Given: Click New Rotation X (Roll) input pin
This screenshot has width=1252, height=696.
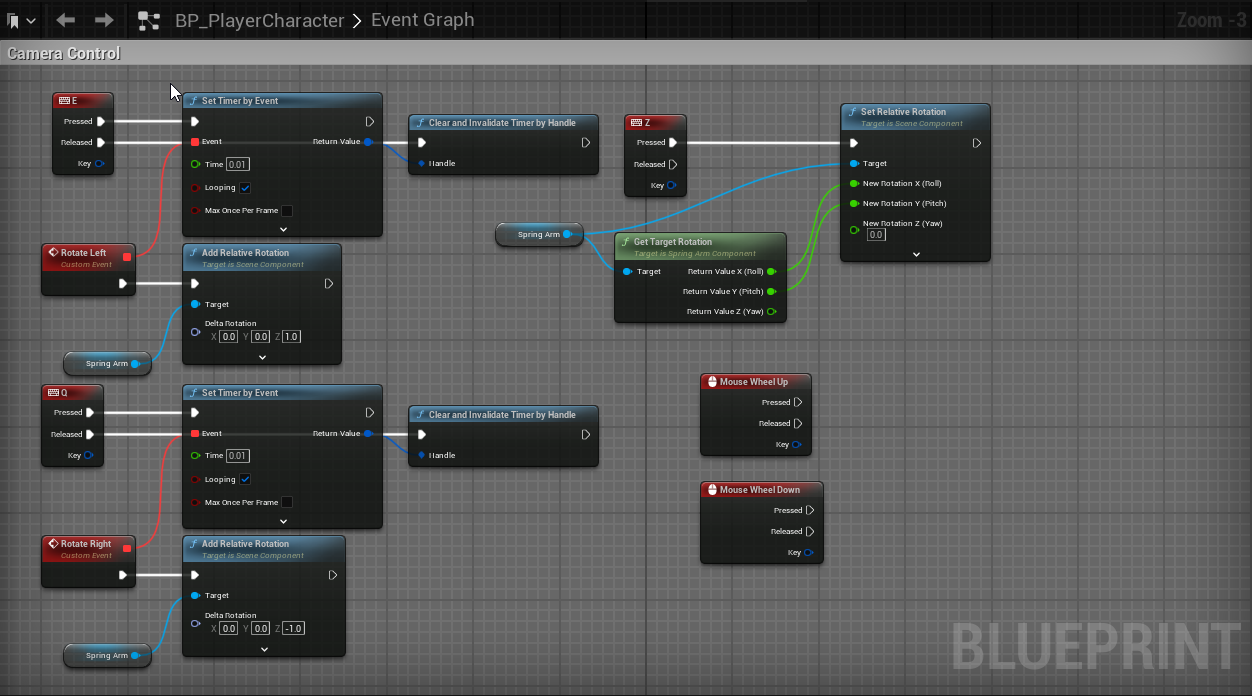Looking at the screenshot, I should [853, 183].
